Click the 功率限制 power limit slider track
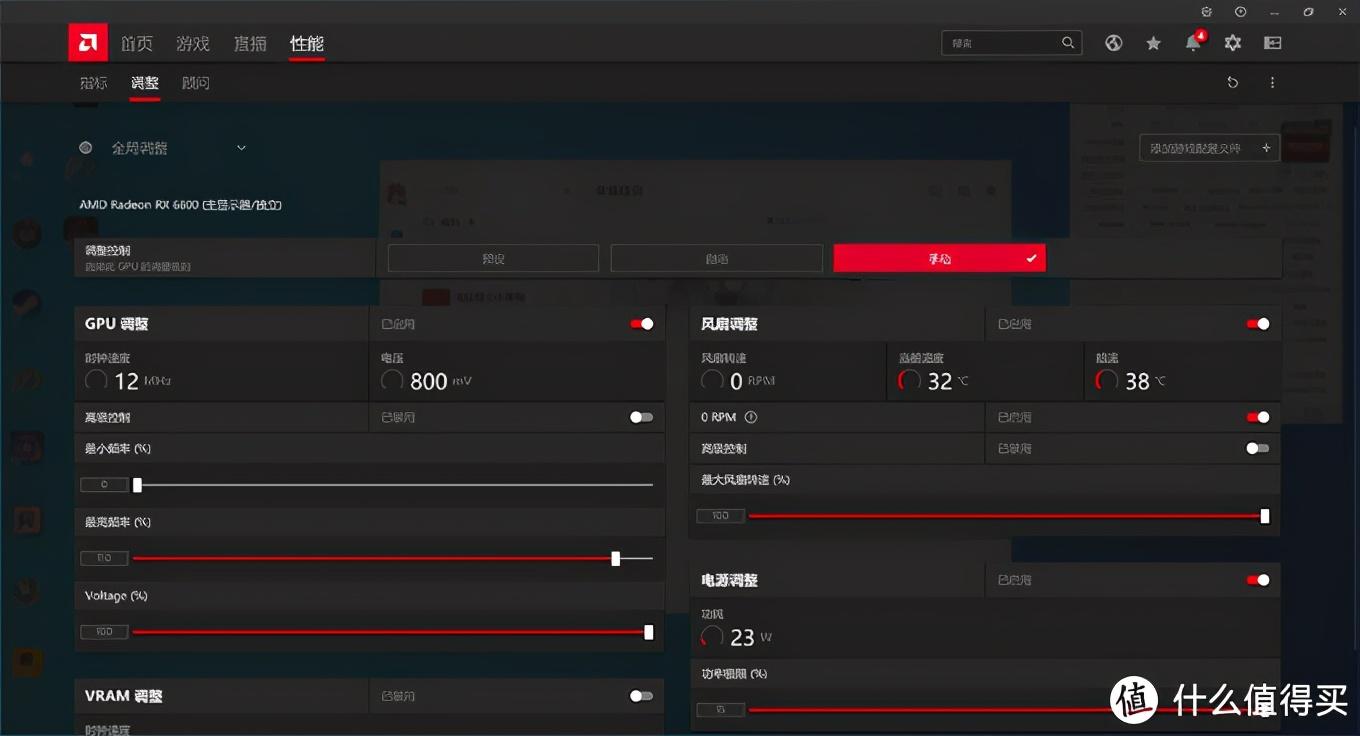The width and height of the screenshot is (1360, 736). [x=1009, y=710]
